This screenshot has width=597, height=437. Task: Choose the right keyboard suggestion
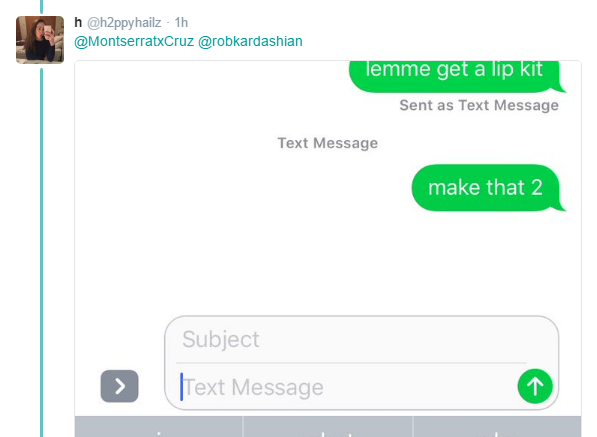(497, 427)
